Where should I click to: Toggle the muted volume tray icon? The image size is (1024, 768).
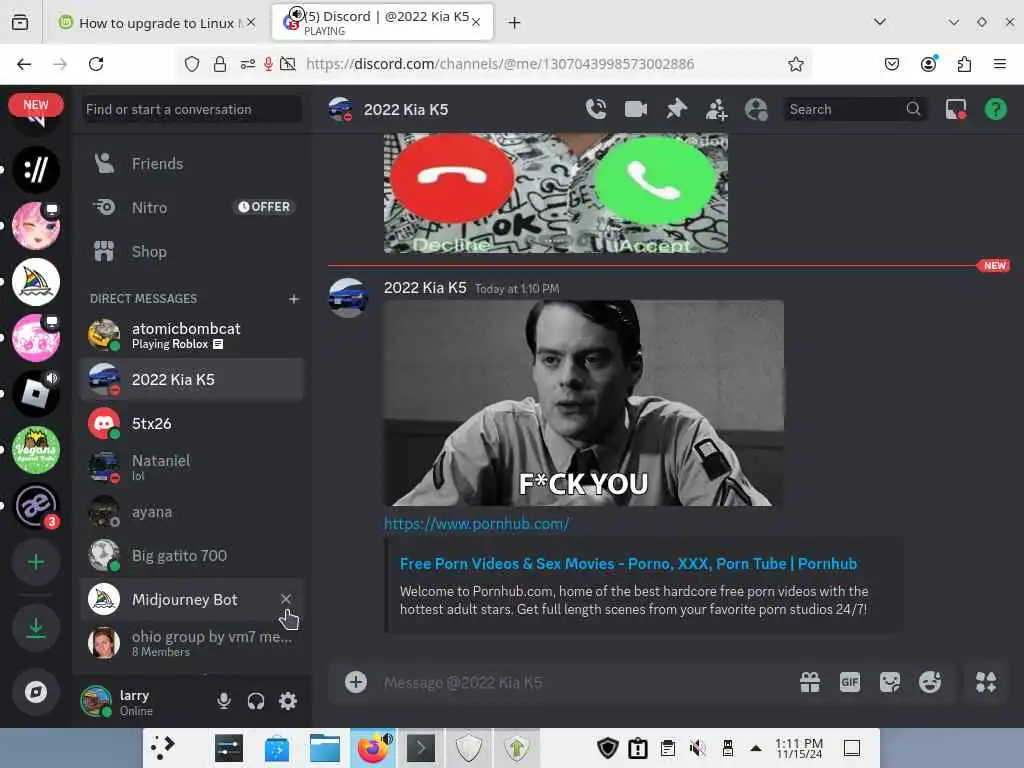click(x=697, y=748)
